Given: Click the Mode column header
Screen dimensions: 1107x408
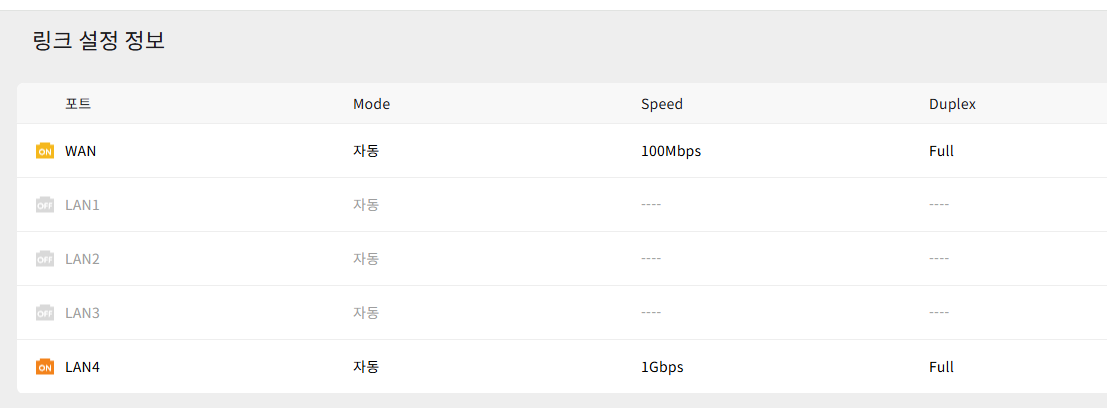Looking at the screenshot, I should 371,104.
